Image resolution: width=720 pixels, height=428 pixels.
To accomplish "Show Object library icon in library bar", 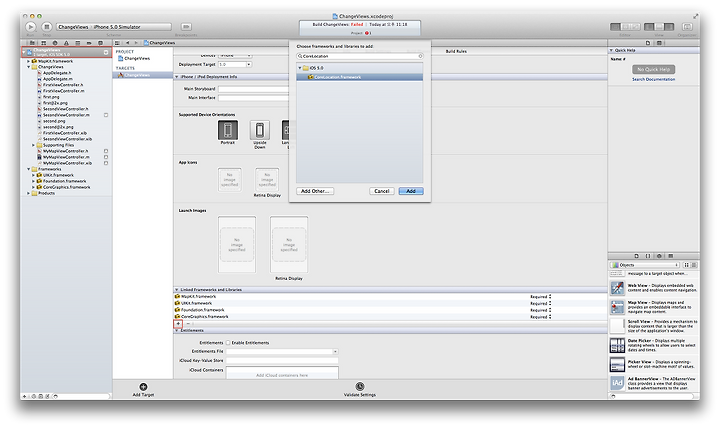I will [659, 256].
